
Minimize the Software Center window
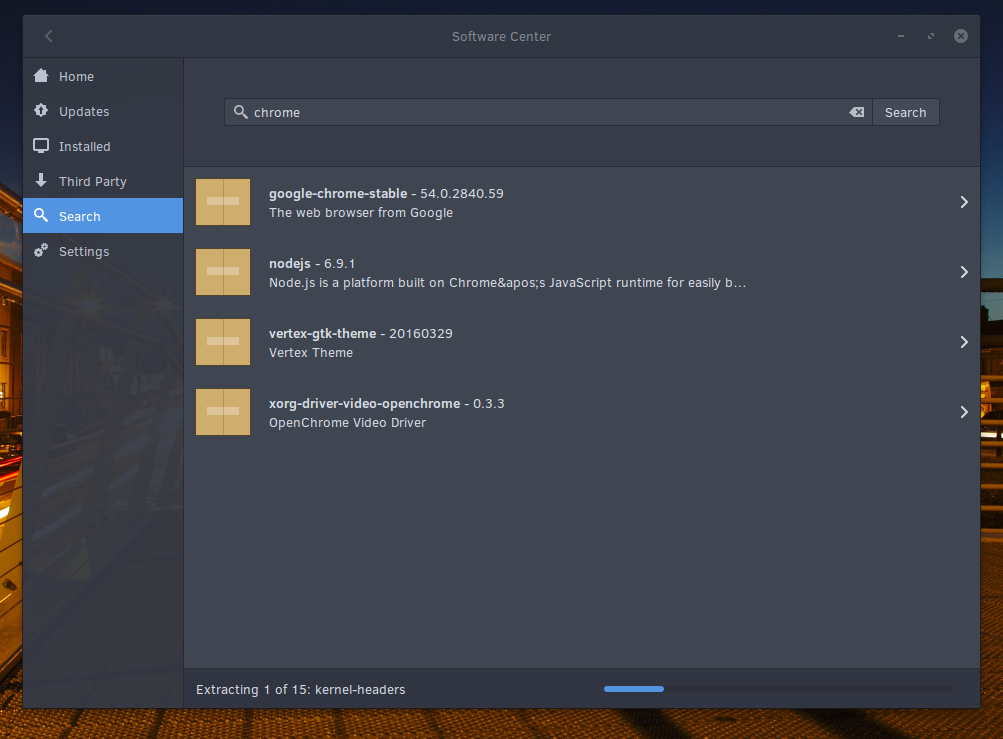click(901, 36)
